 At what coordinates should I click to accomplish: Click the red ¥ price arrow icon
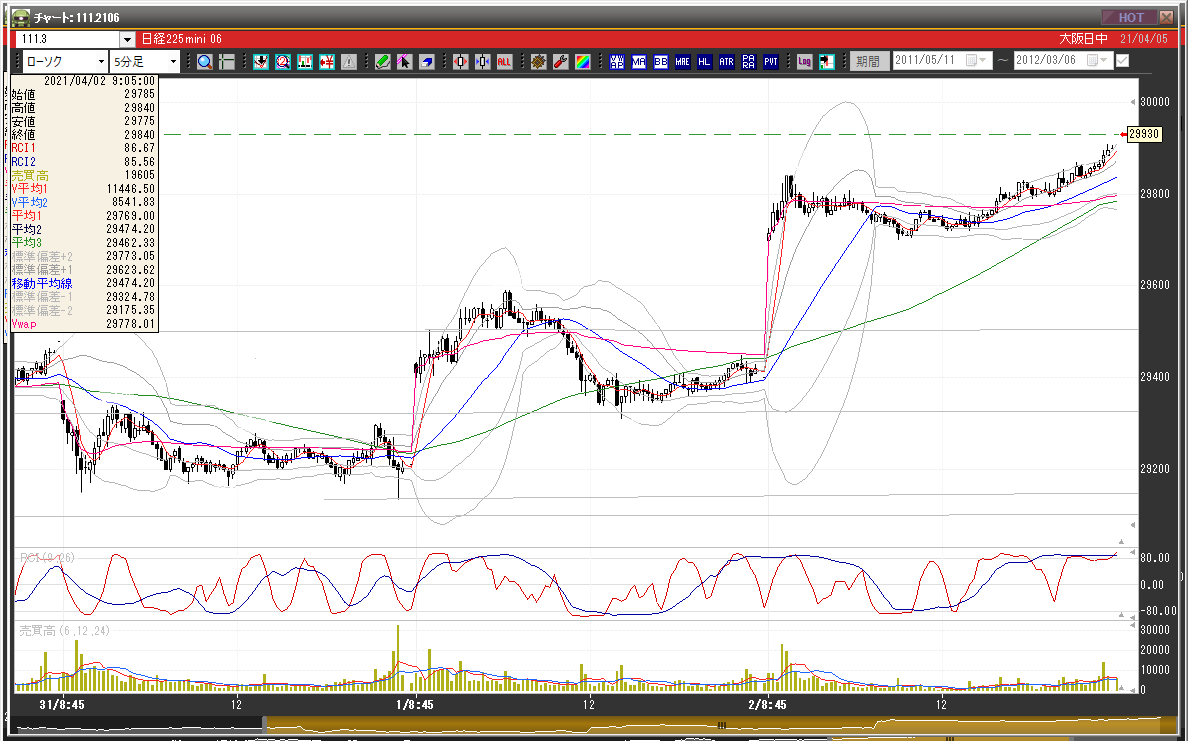pyautogui.click(x=327, y=62)
